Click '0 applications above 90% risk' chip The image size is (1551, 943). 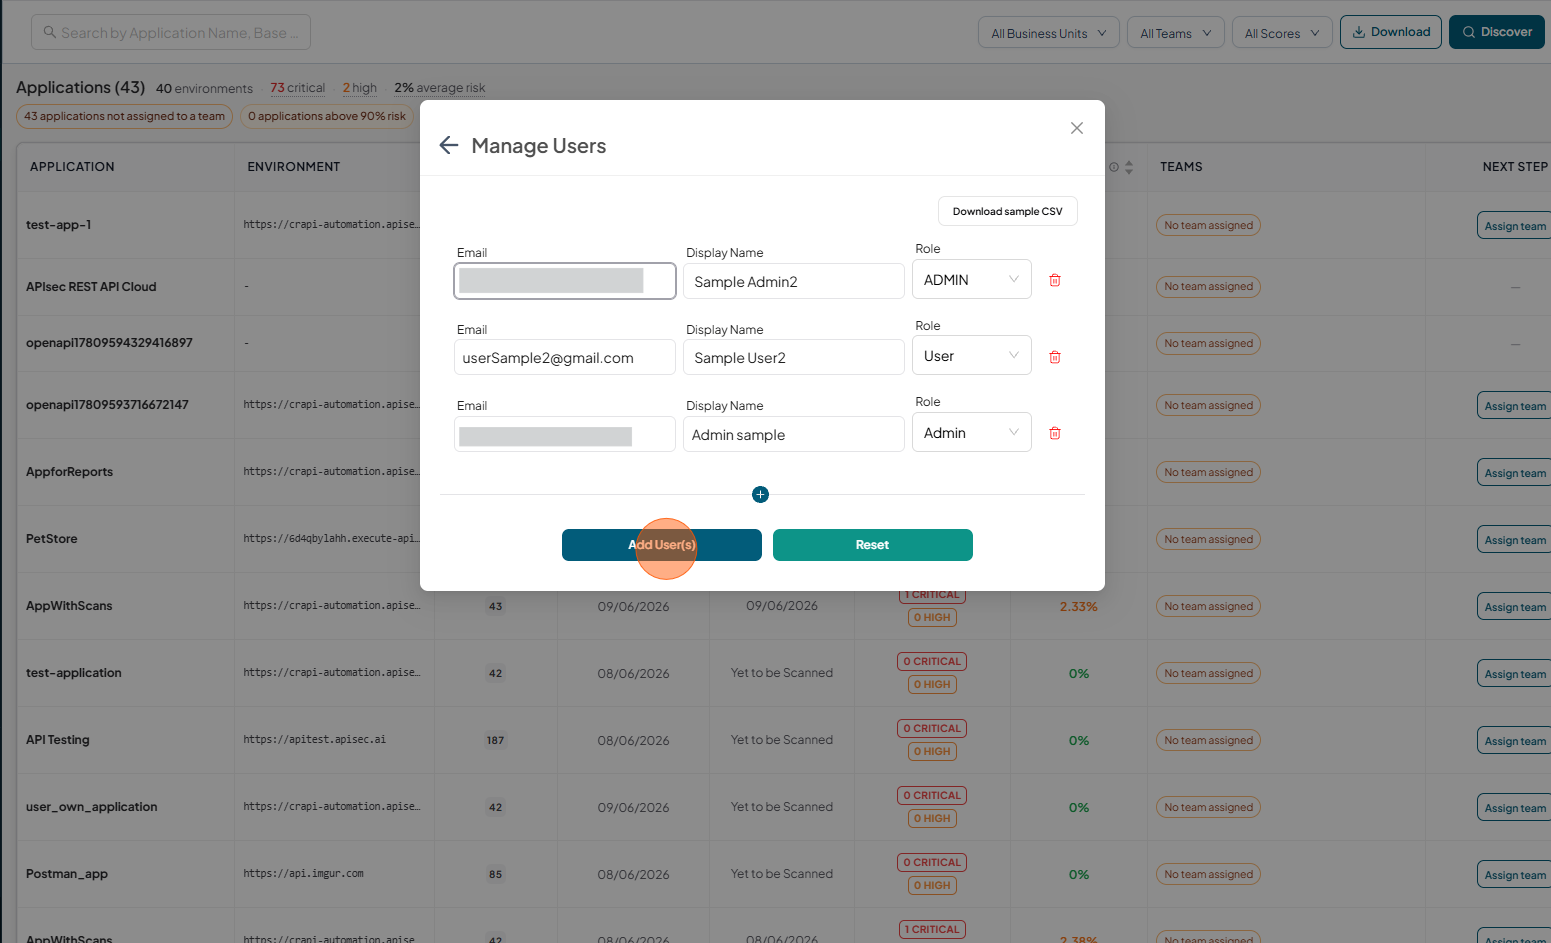click(x=327, y=116)
